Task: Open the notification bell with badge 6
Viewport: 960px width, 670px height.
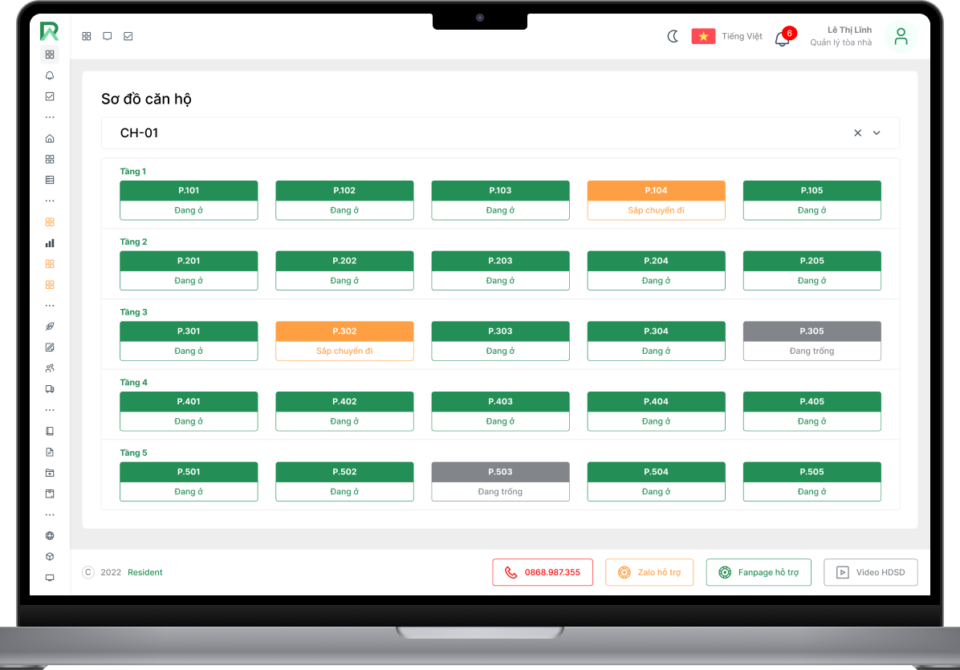Action: (x=783, y=38)
